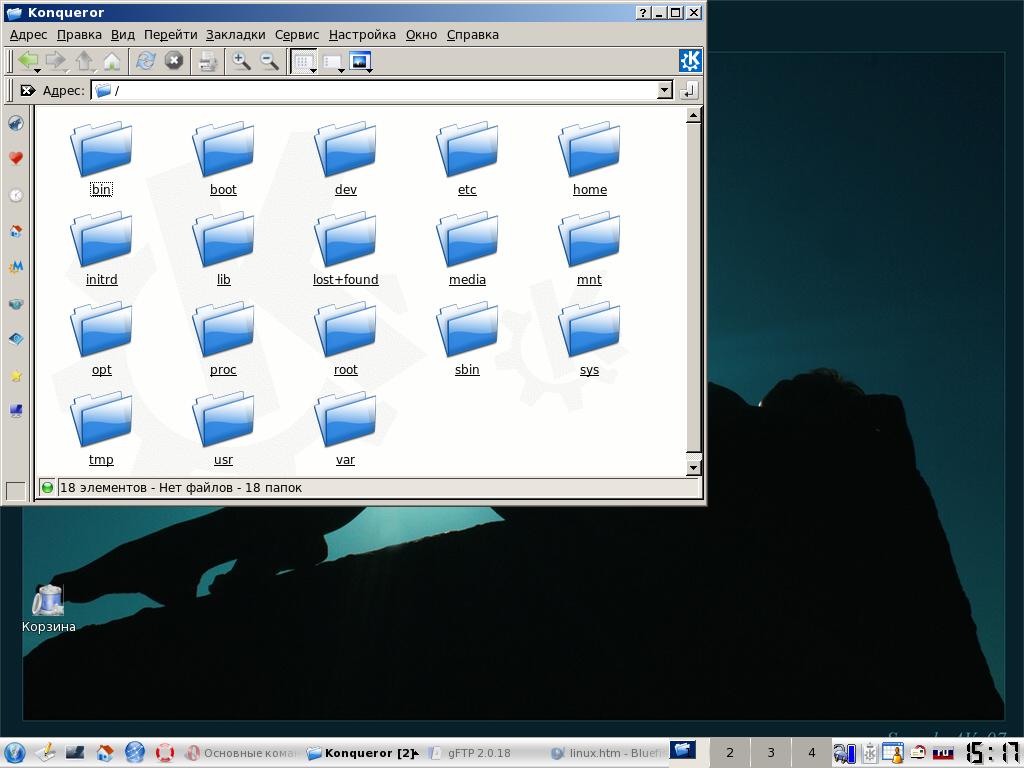This screenshot has width=1024, height=768.
Task: Click the scroll down arrow of the file view
Action: [x=693, y=468]
